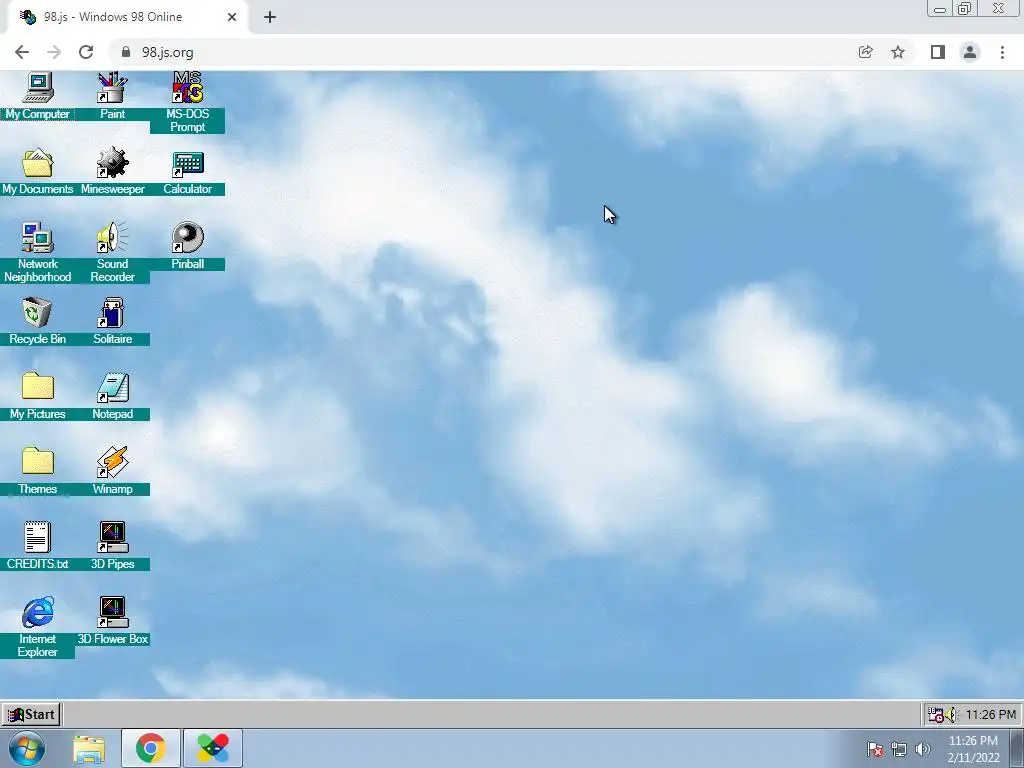Reload the 98.js.org page
1024x768 pixels.
[86, 52]
